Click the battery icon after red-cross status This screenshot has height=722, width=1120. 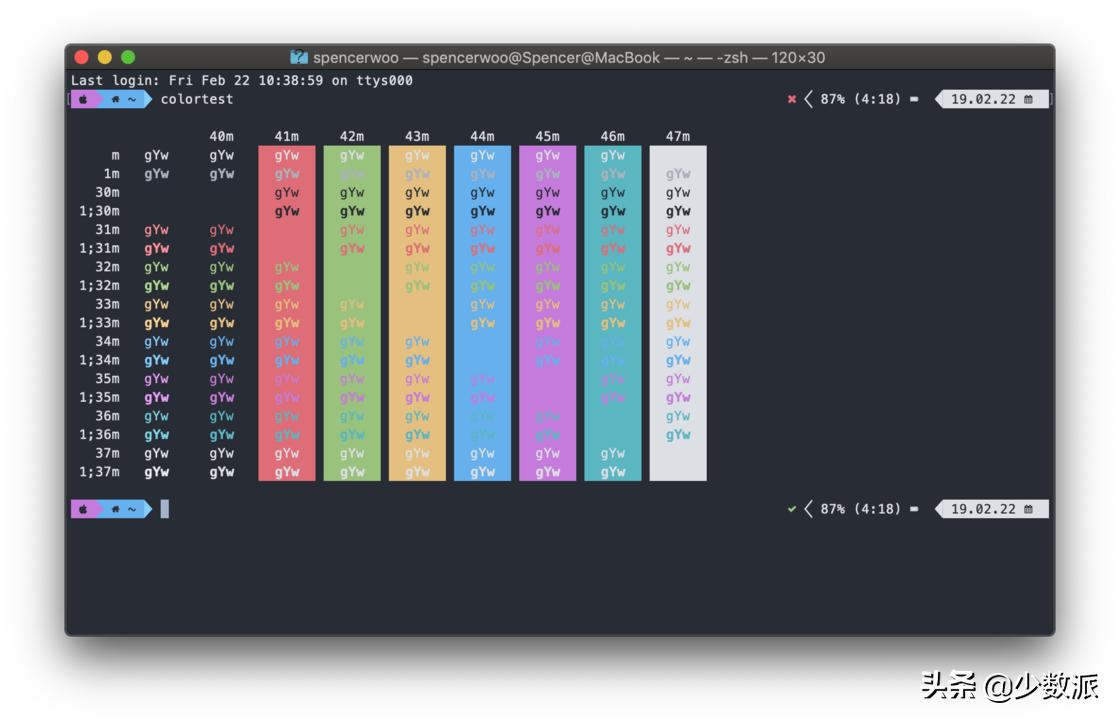pos(914,99)
